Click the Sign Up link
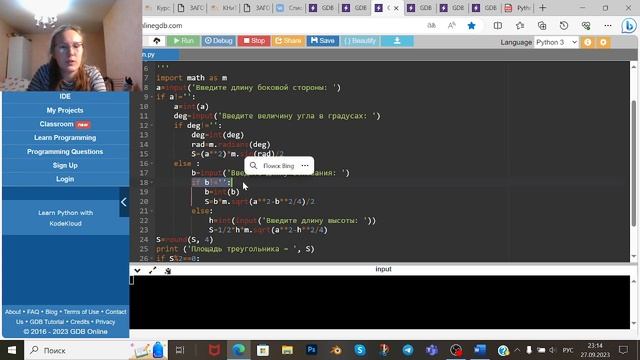This screenshot has width=640, height=360. (65, 165)
